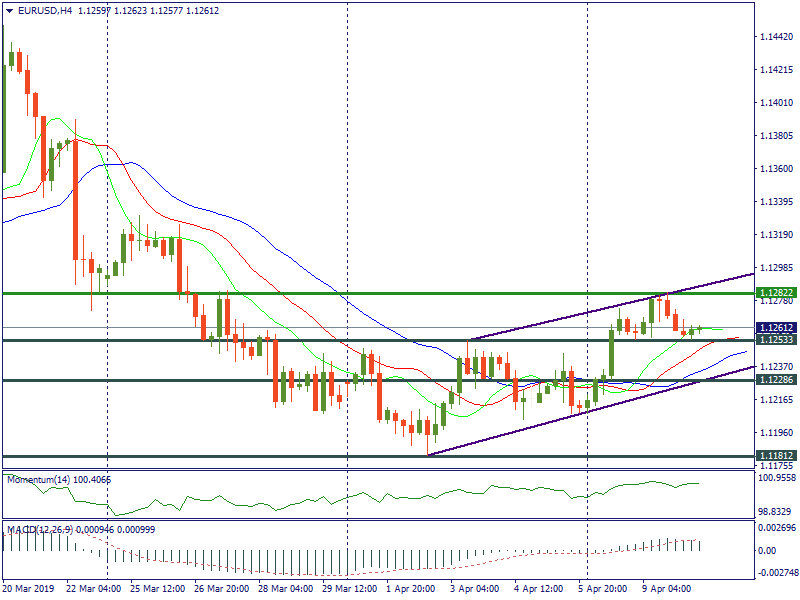Open the EURUSD,H4 chart dropdown triangle
This screenshot has height=600, width=800.
(9, 11)
